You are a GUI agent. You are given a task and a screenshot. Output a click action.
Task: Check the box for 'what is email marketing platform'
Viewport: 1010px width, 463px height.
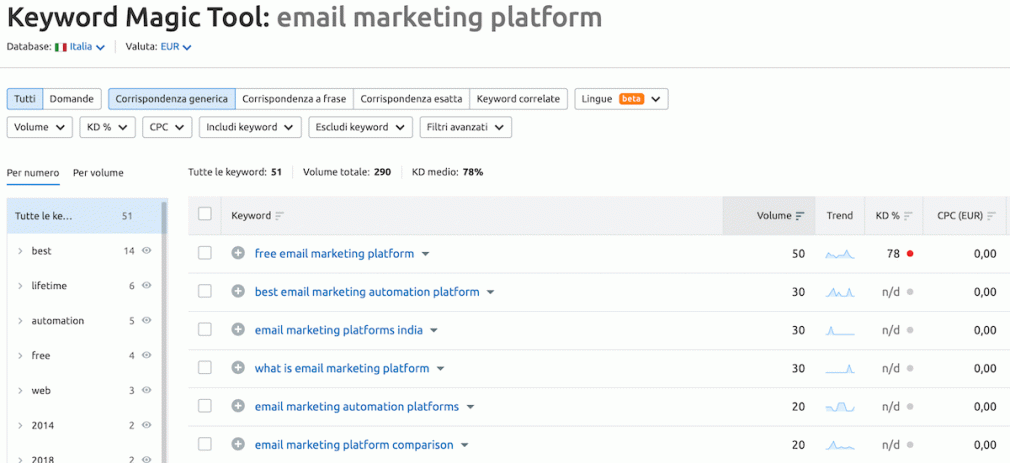[205, 368]
